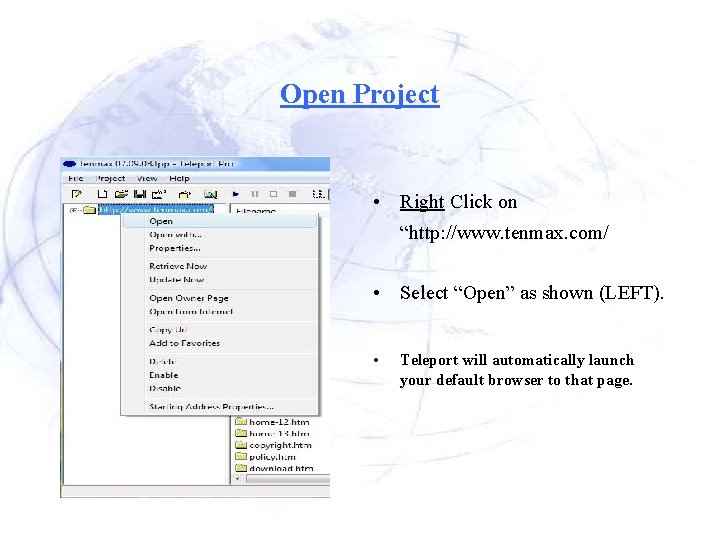Click the filled gray square abort icon
Screen dimensions: 720x540
292,194
